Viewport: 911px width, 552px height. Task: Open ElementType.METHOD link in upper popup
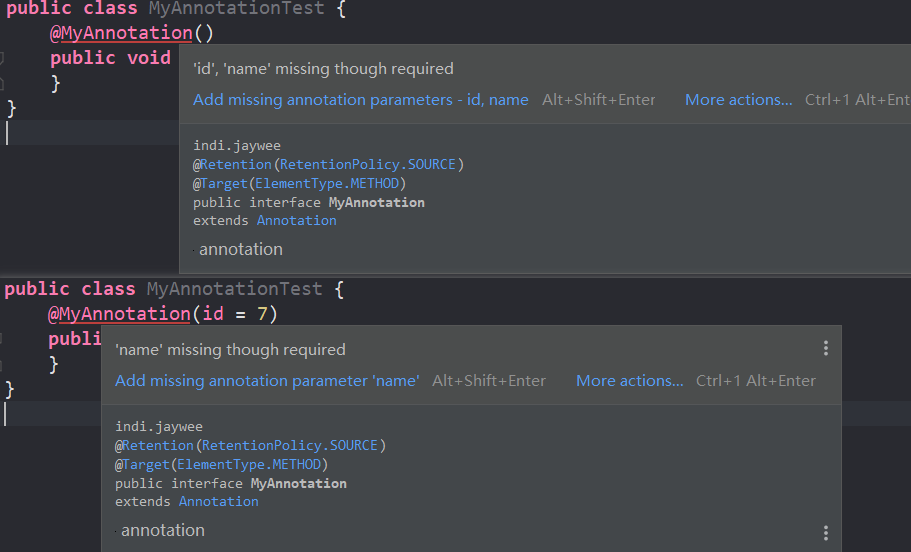point(327,183)
